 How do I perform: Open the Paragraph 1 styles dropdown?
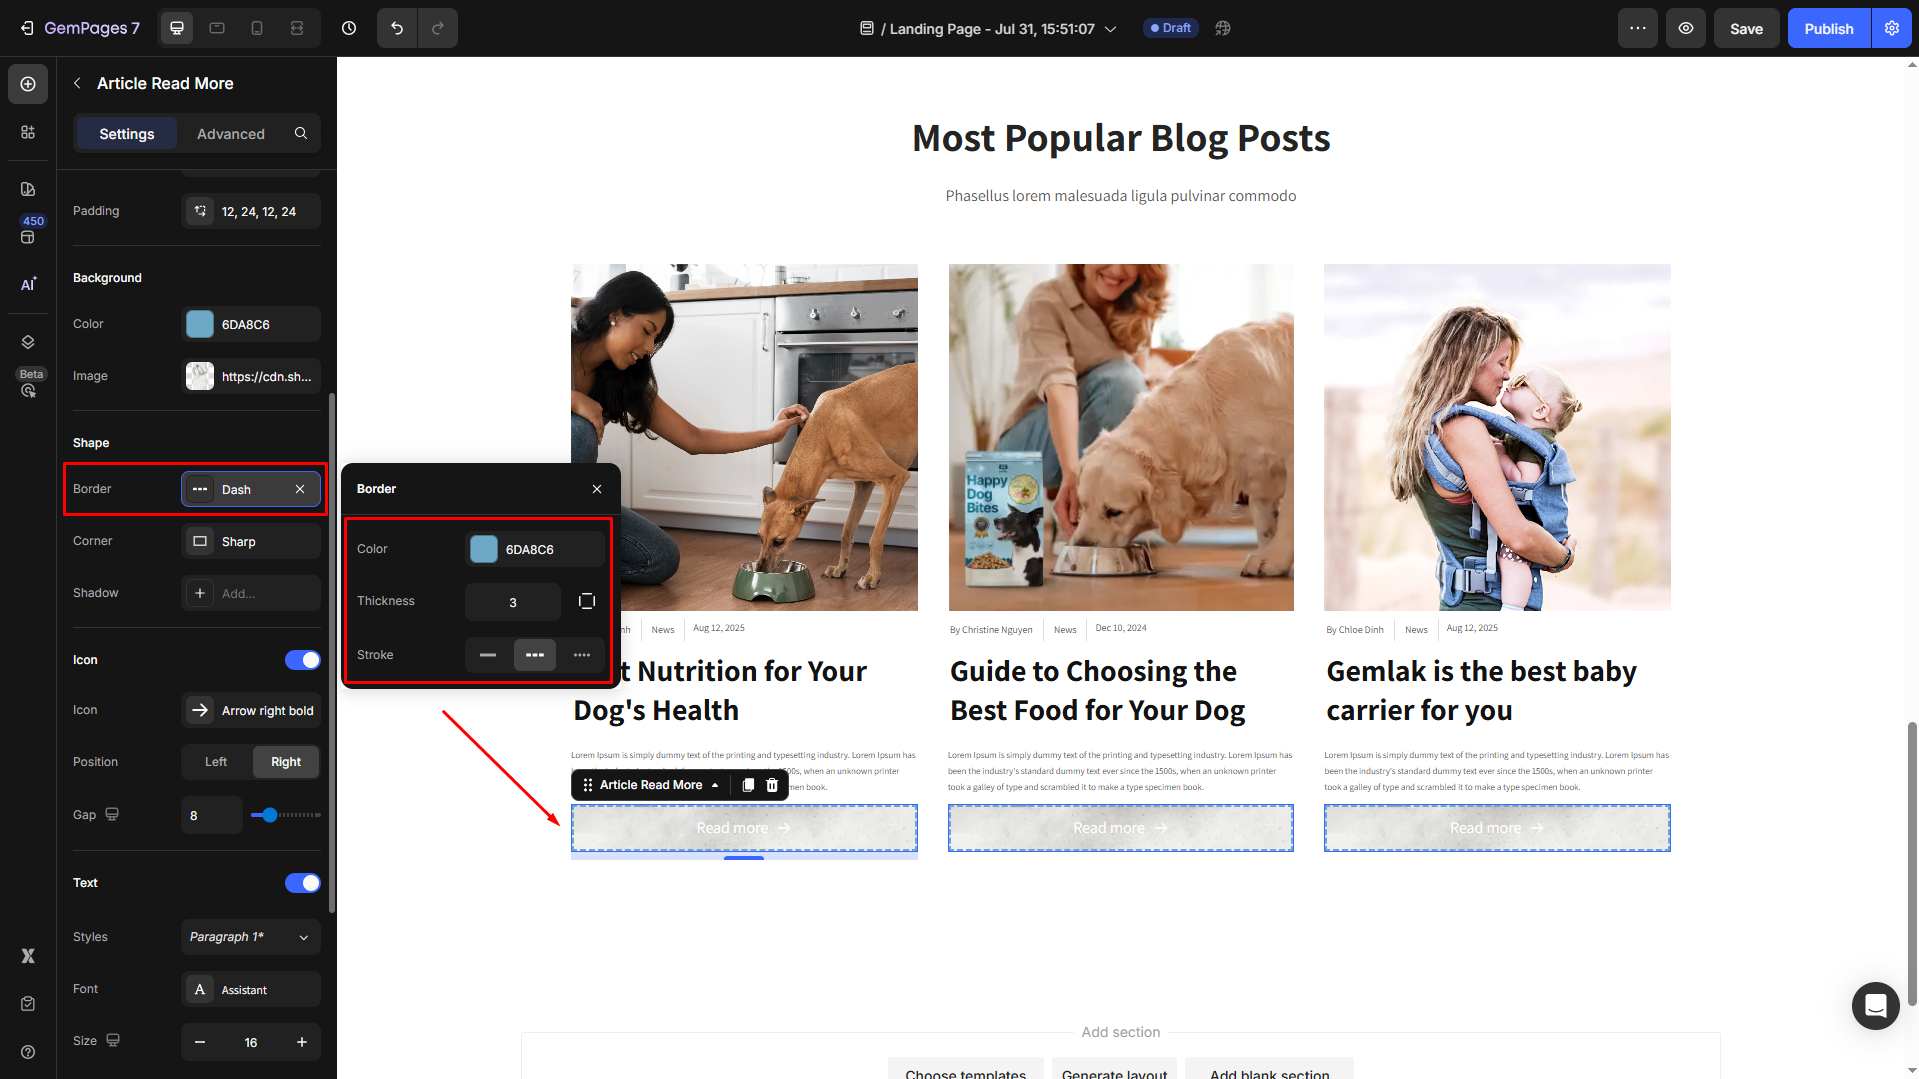(x=251, y=937)
